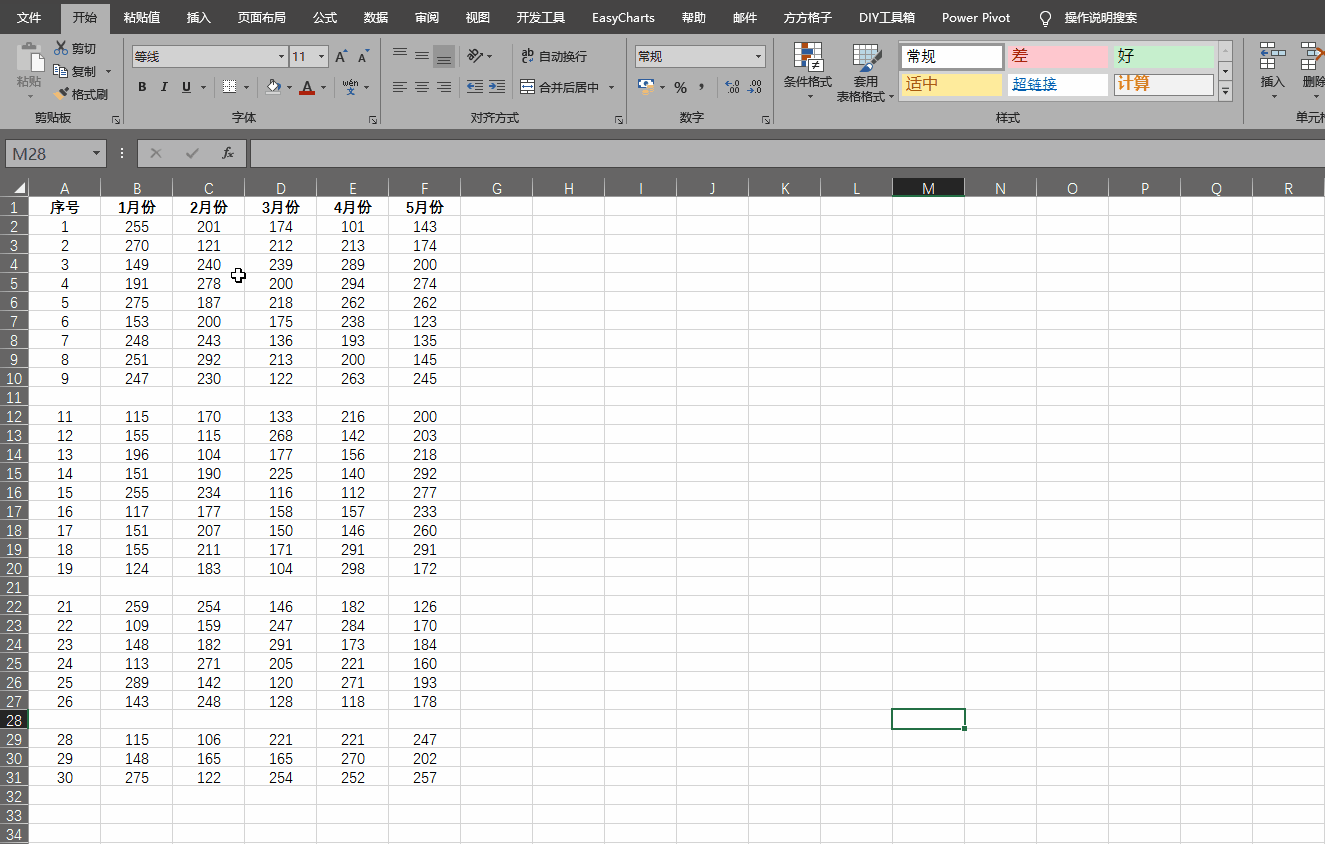Click the Copy (复制) icon

pos(61,71)
